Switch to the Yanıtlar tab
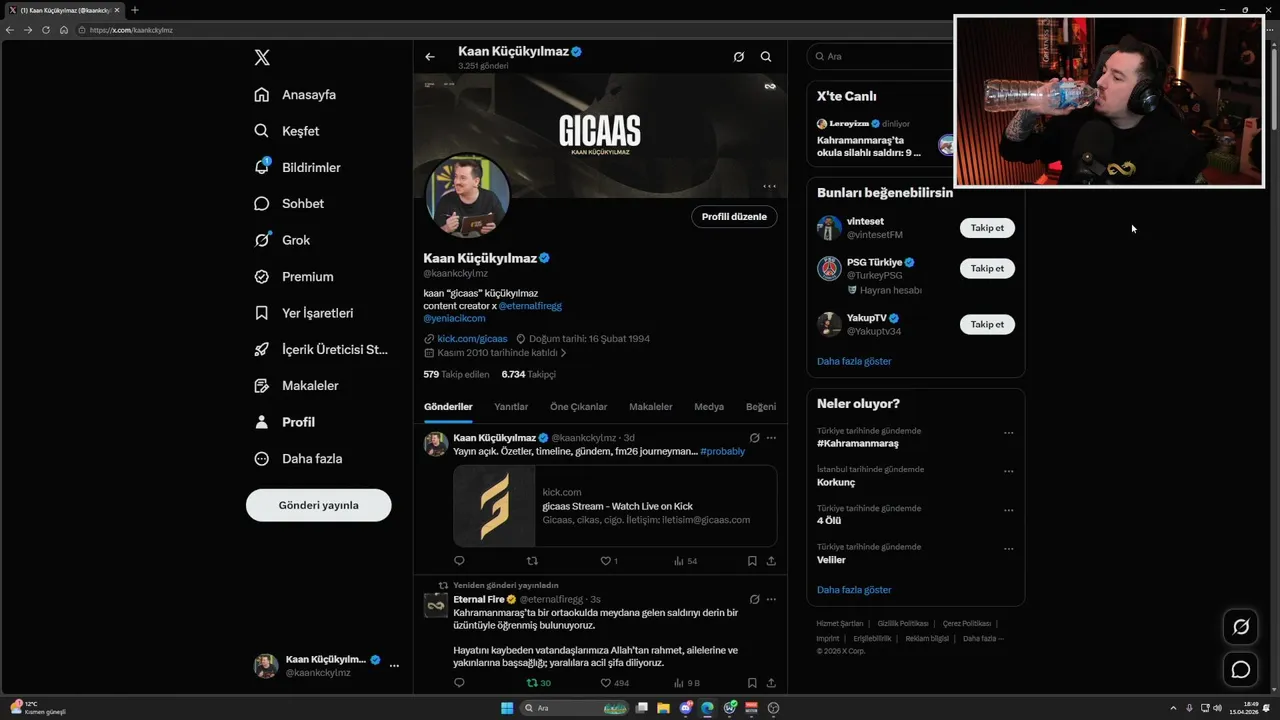The image size is (1280, 720). pos(511,407)
